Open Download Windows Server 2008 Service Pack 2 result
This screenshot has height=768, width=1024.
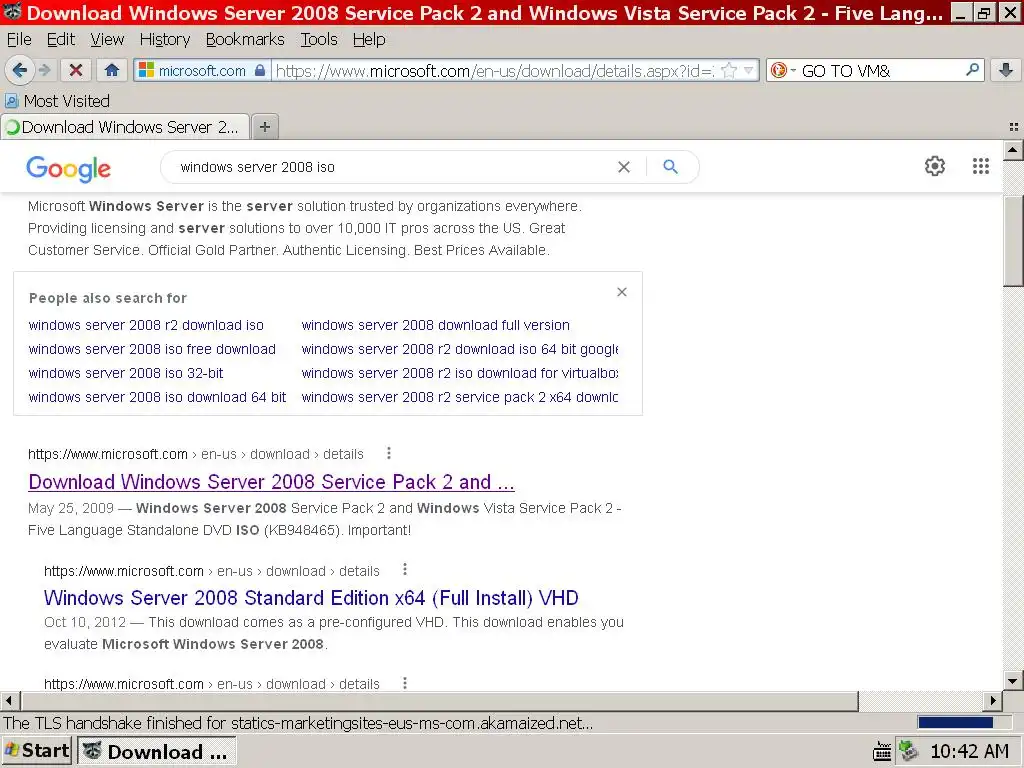coord(272,482)
